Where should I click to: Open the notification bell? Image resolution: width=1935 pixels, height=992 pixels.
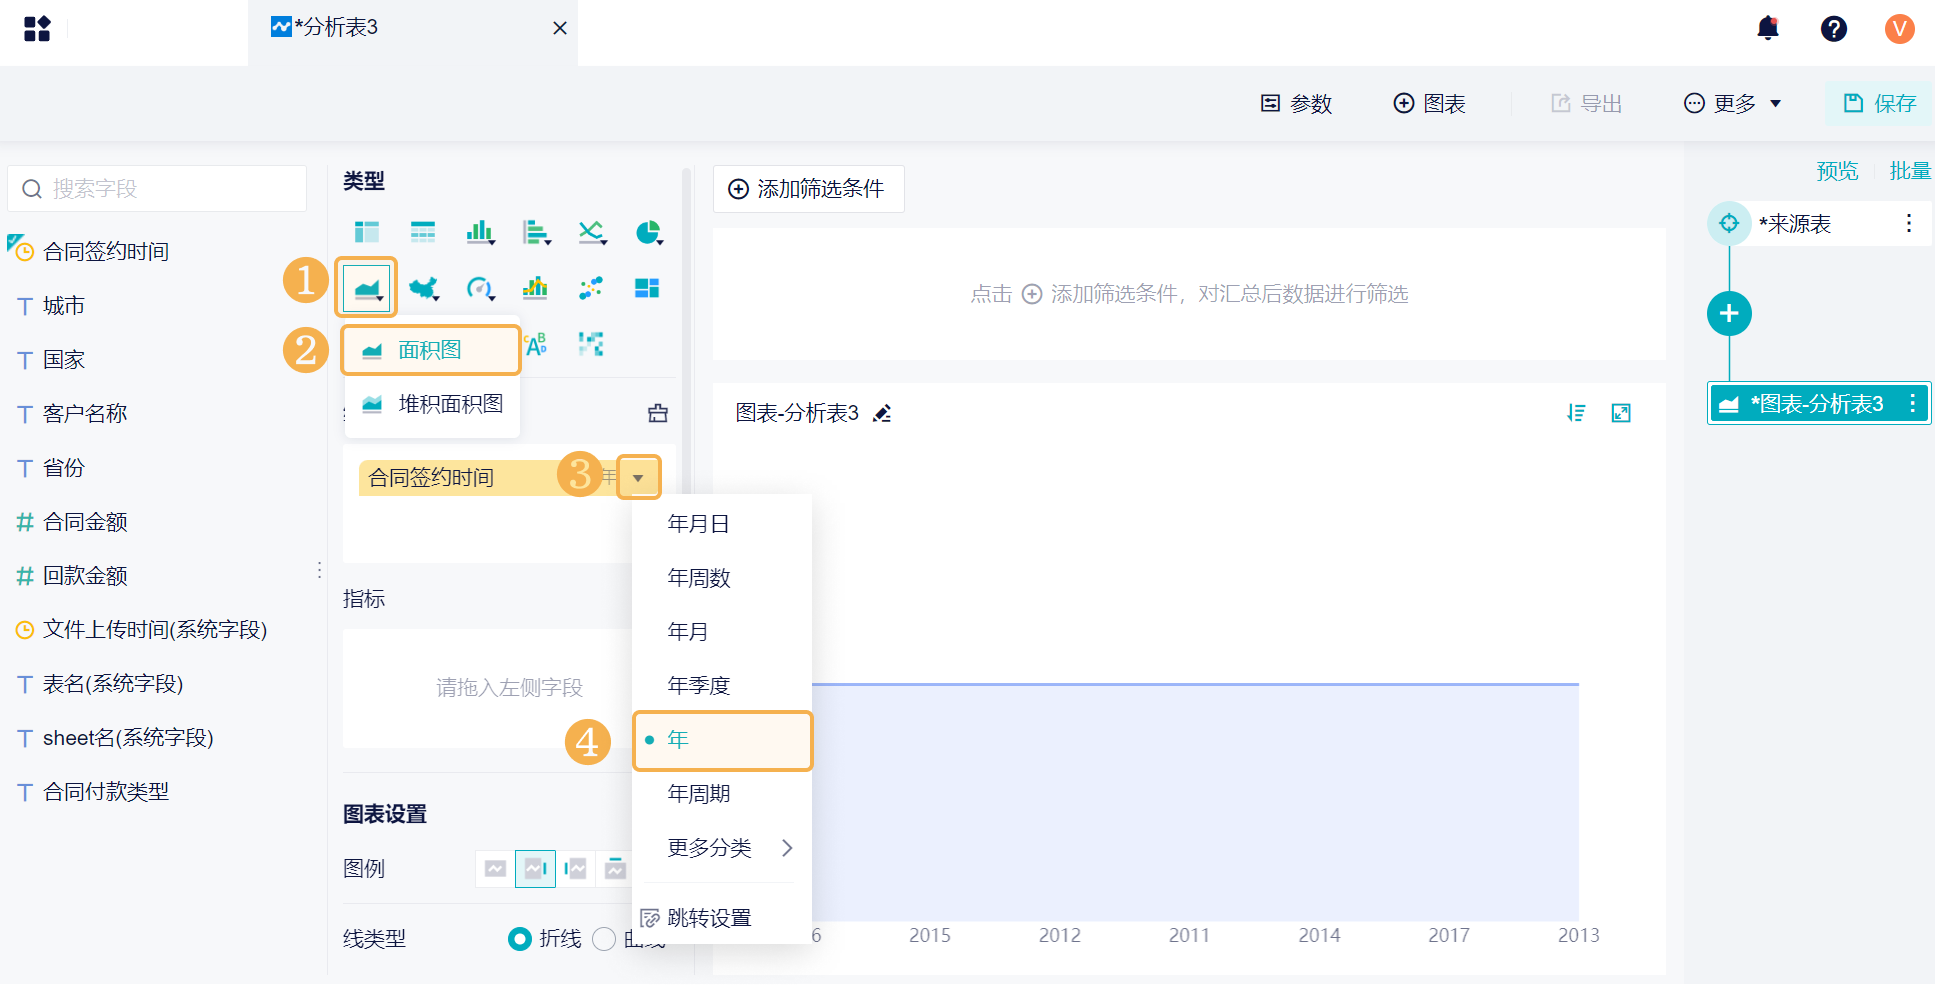pos(1768,28)
